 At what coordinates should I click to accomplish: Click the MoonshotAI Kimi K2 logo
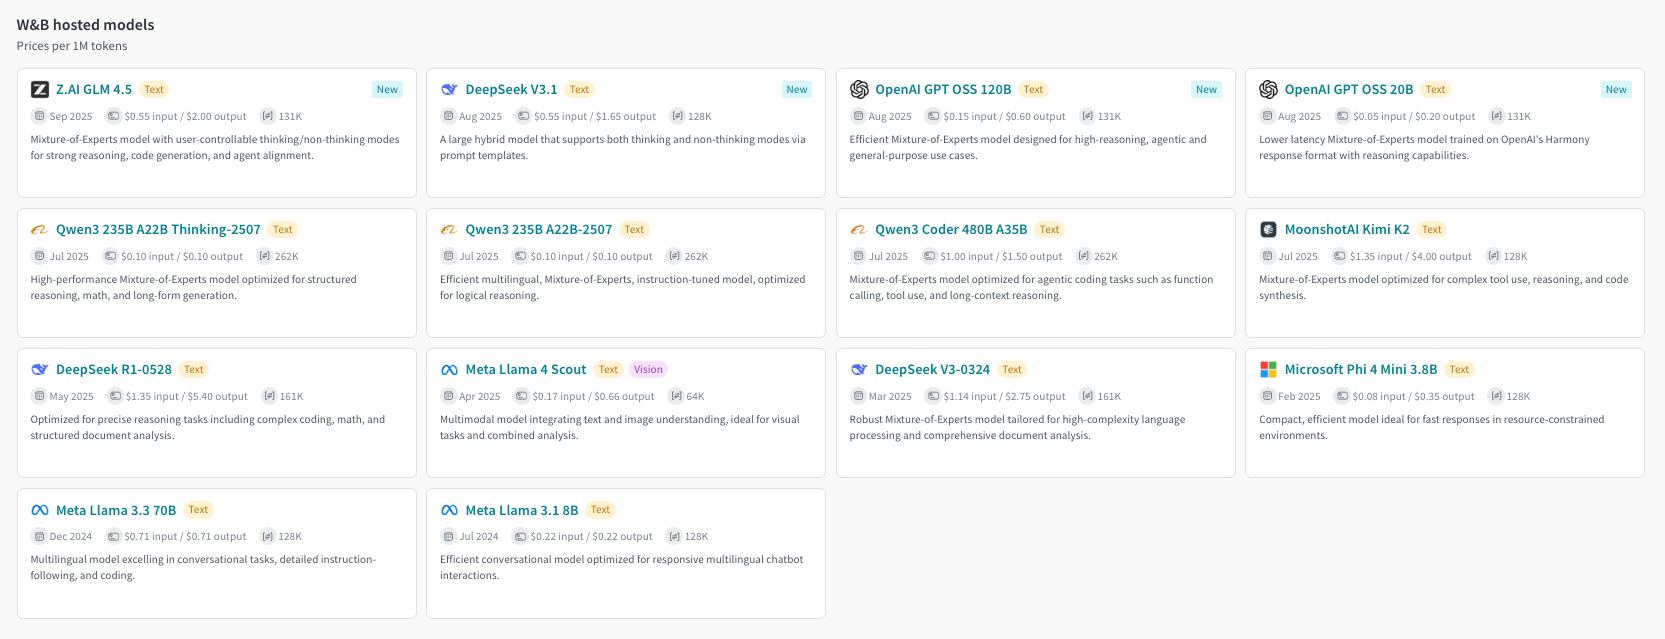[1268, 229]
